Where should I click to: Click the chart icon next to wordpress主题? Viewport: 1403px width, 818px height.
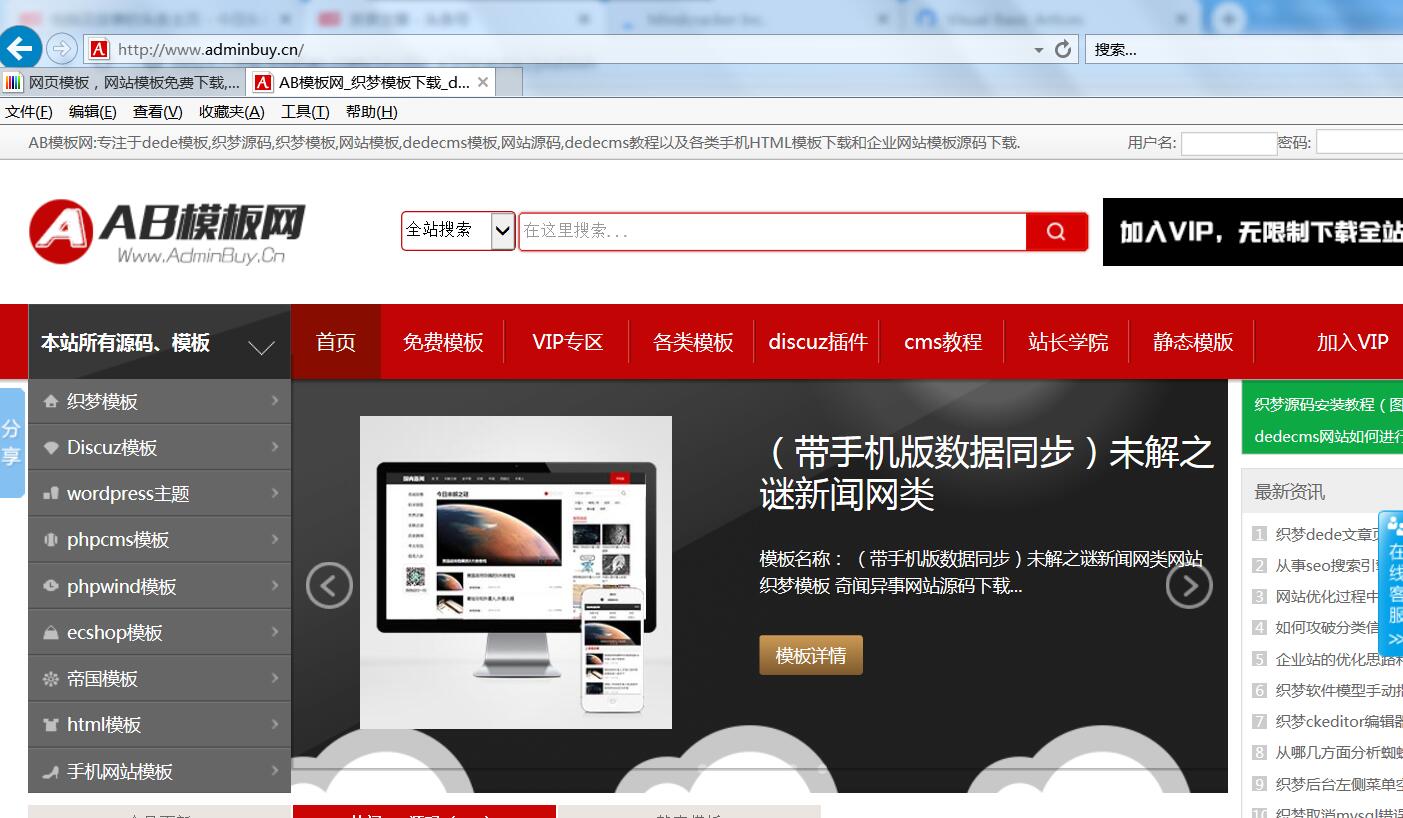tap(51, 492)
